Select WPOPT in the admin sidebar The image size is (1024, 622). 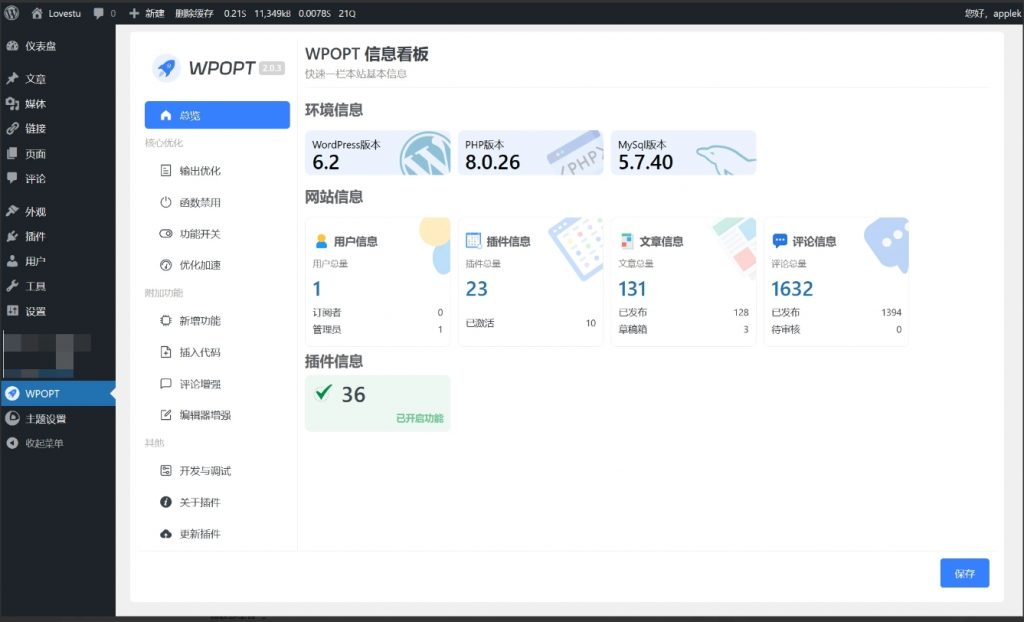click(x=57, y=393)
